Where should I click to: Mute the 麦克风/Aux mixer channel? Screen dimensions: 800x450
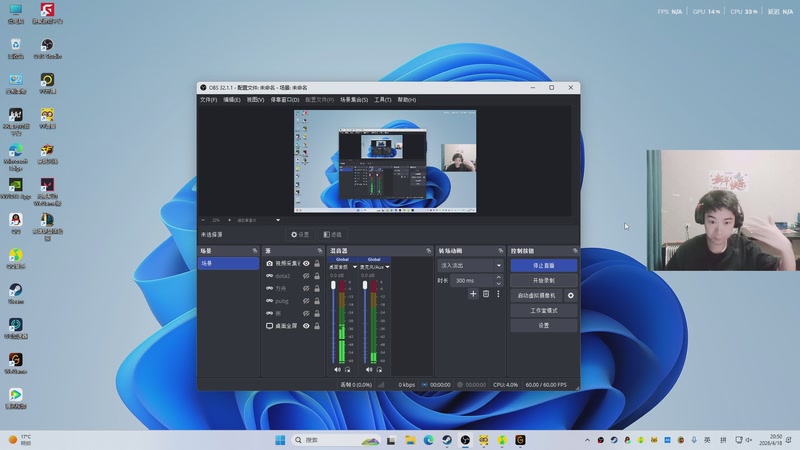[369, 369]
